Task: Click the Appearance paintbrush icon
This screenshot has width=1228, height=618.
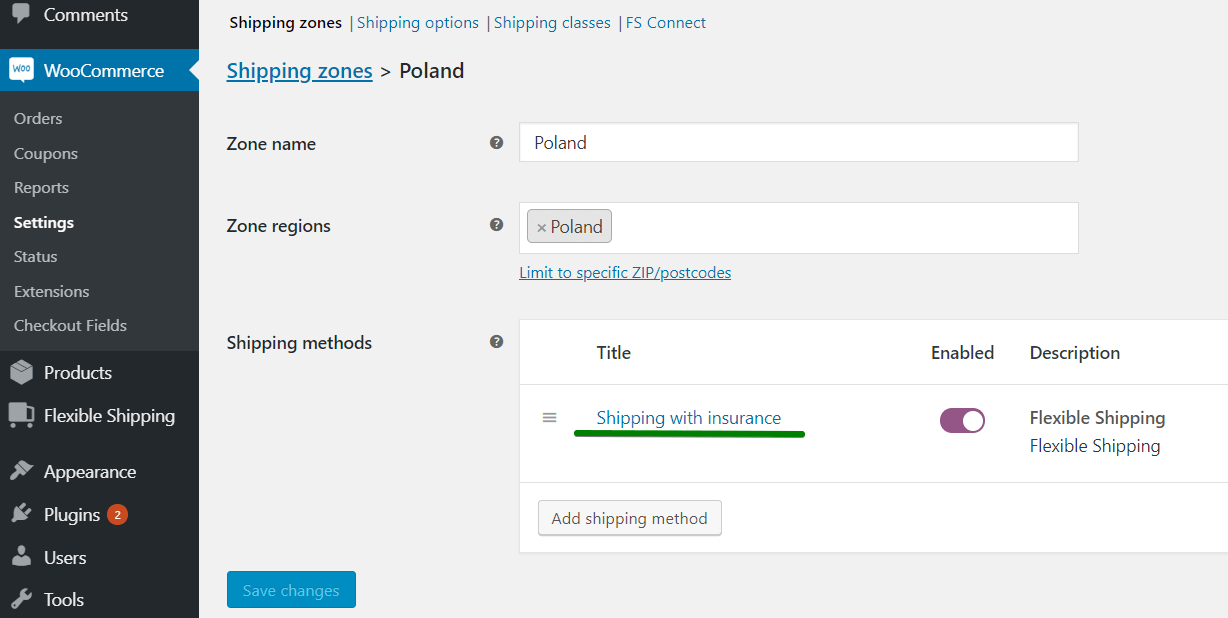Action: [21, 471]
